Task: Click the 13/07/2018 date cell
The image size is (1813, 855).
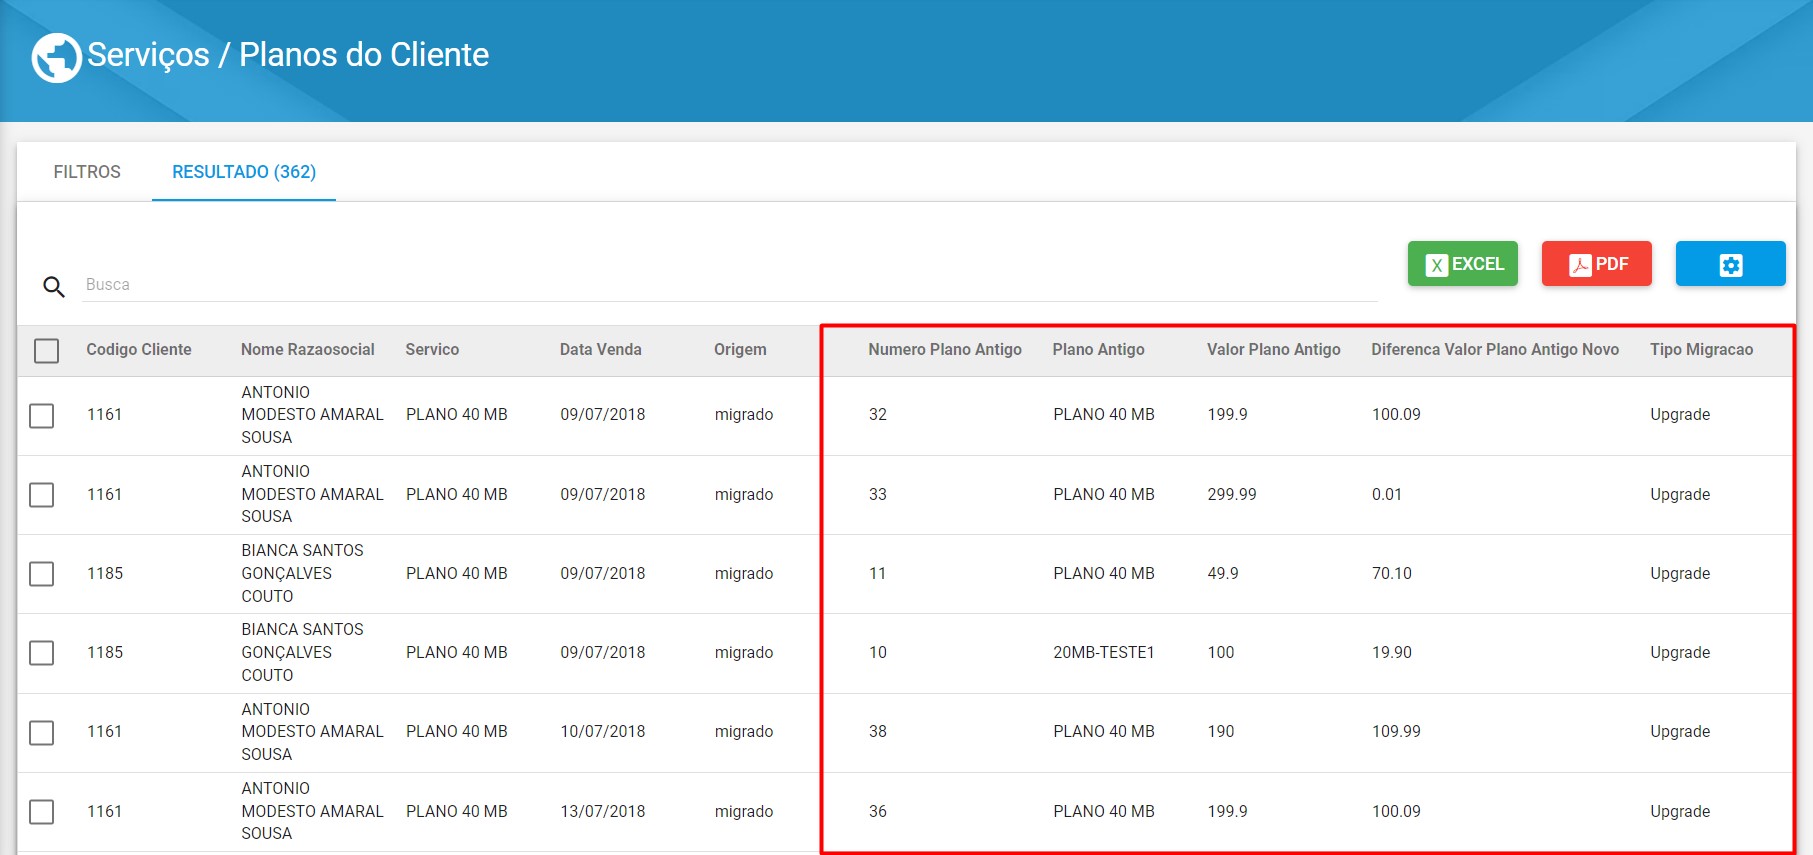Action: click(603, 812)
